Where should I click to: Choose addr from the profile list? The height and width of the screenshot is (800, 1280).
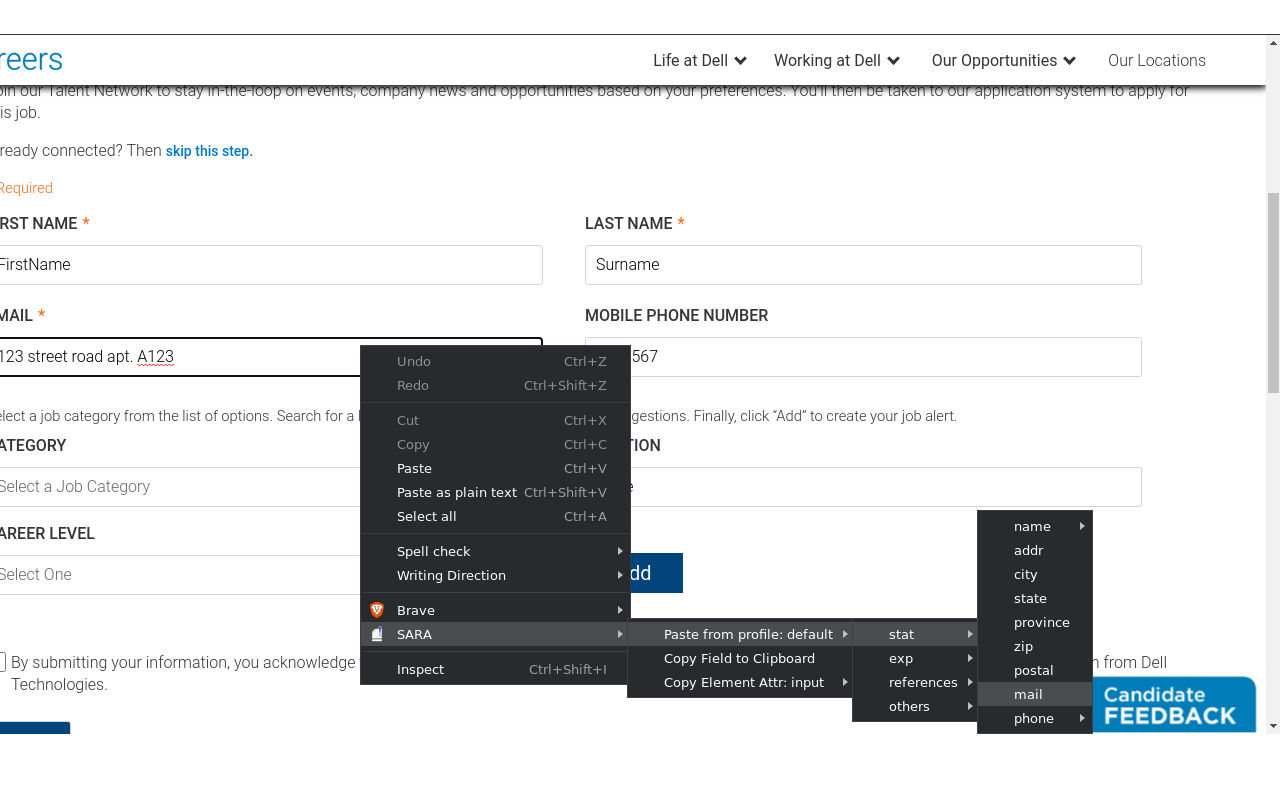(x=1034, y=550)
